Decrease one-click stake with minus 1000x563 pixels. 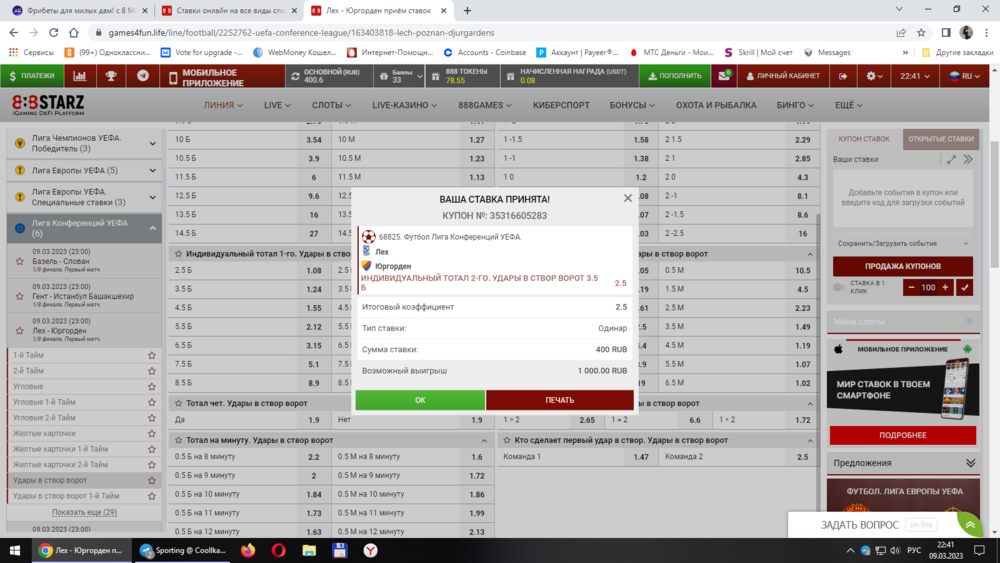click(x=911, y=288)
